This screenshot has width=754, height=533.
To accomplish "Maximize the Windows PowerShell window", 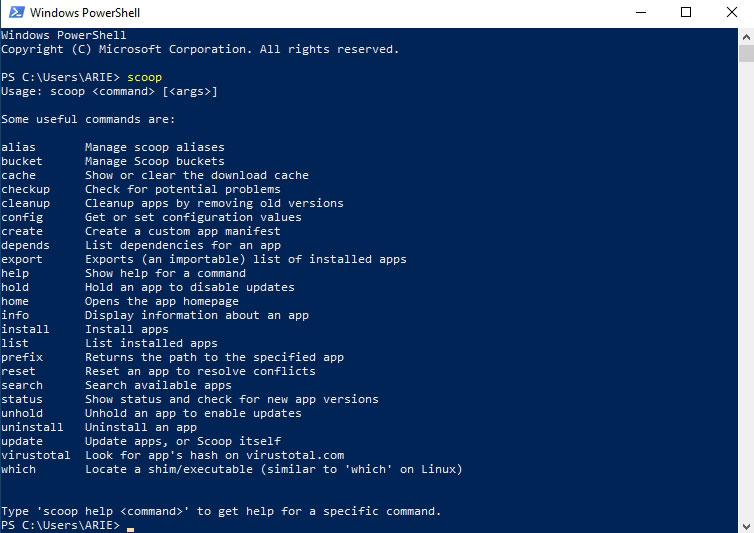I will (x=686, y=13).
